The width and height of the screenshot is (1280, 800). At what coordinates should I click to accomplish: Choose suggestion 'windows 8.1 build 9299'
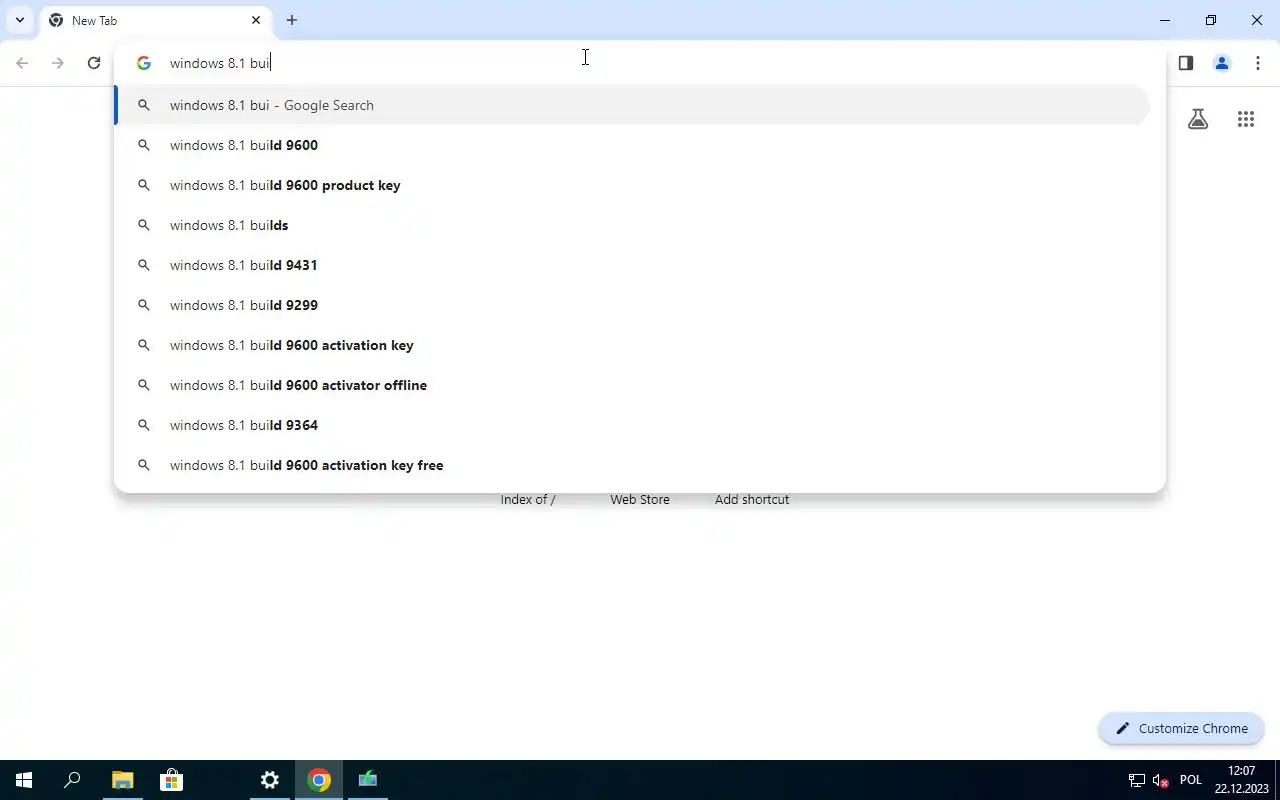632,305
